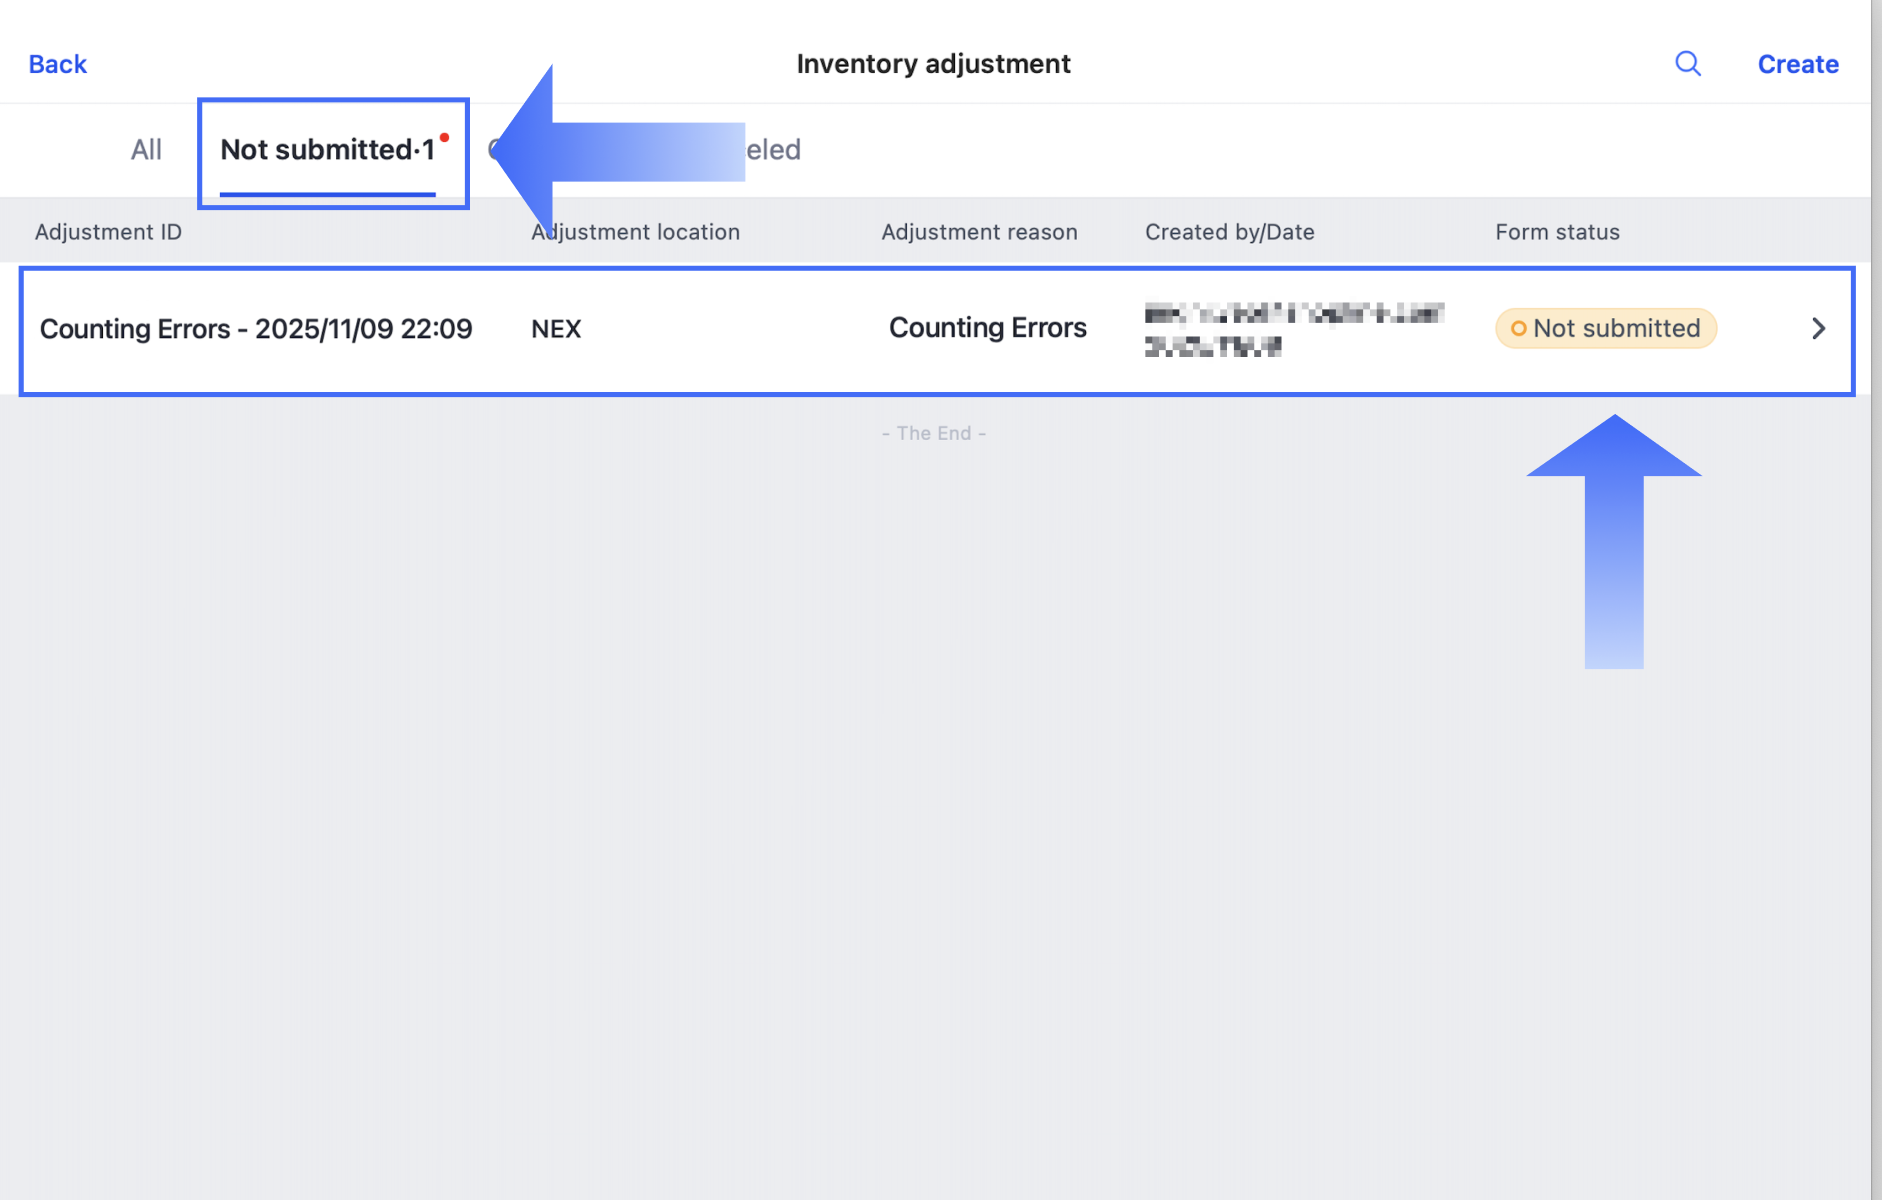Click the Adjustment ID column header
Screen dimensions: 1882x1200
(x=108, y=232)
